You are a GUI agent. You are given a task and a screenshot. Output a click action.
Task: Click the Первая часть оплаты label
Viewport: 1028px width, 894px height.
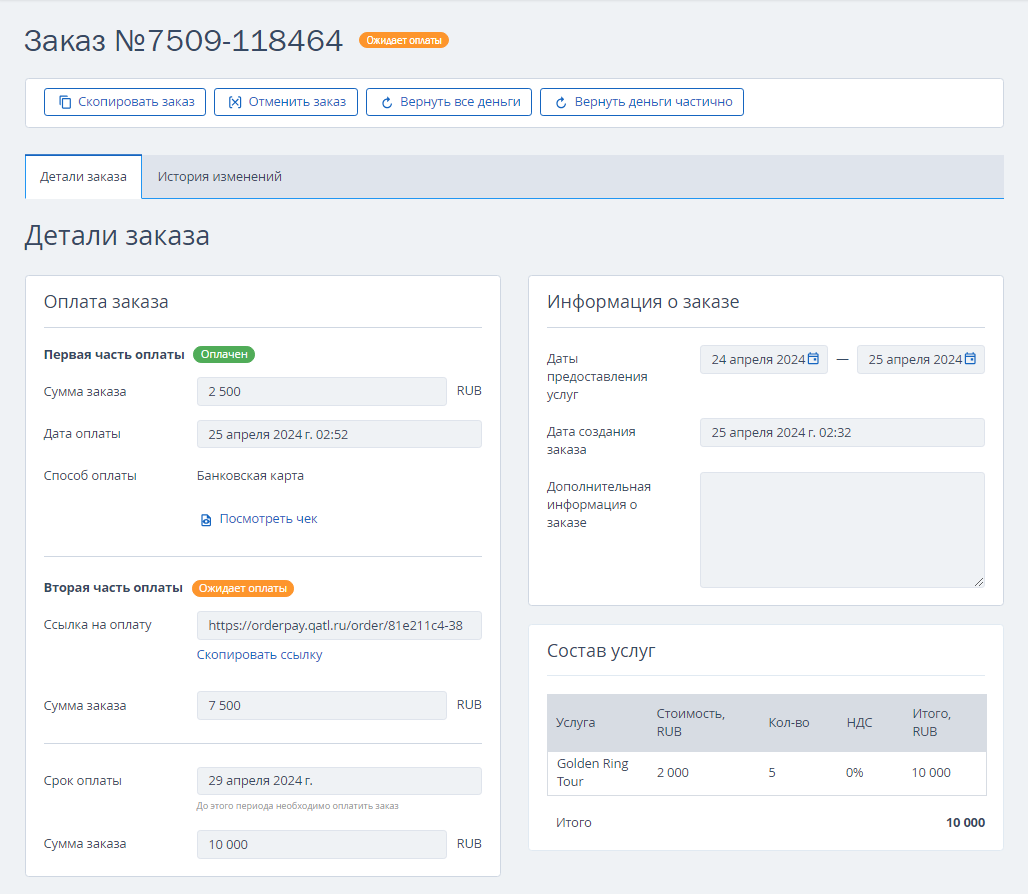[114, 355]
